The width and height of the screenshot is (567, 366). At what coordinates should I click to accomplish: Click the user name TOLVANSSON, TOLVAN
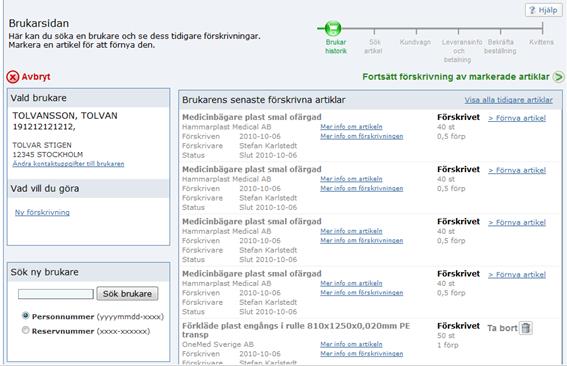click(x=65, y=116)
